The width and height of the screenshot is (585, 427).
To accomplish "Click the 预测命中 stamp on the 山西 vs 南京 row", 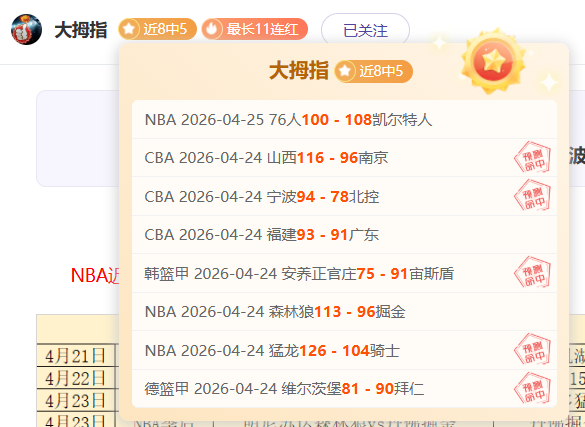I will (532, 157).
